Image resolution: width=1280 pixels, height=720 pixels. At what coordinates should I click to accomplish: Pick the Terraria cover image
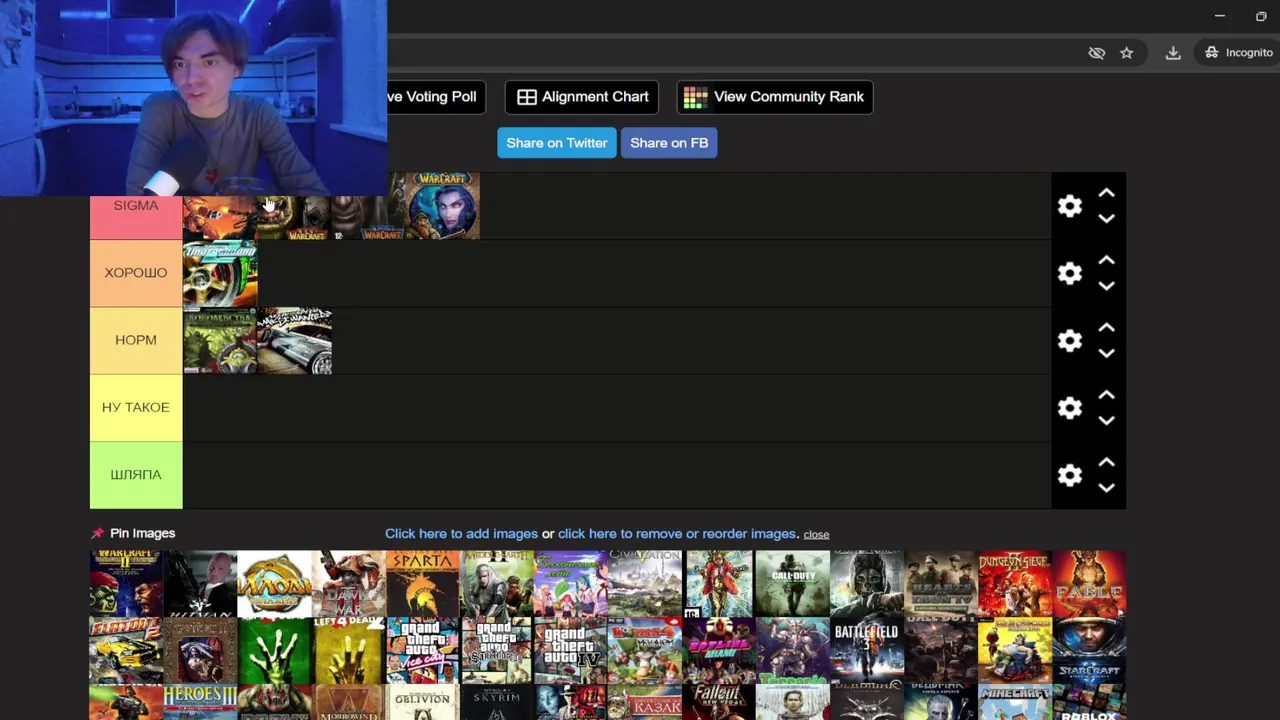pyautogui.click(x=792, y=651)
